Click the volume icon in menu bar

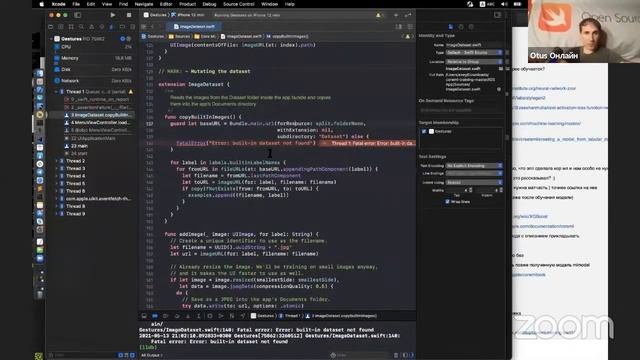[x=504, y=4]
